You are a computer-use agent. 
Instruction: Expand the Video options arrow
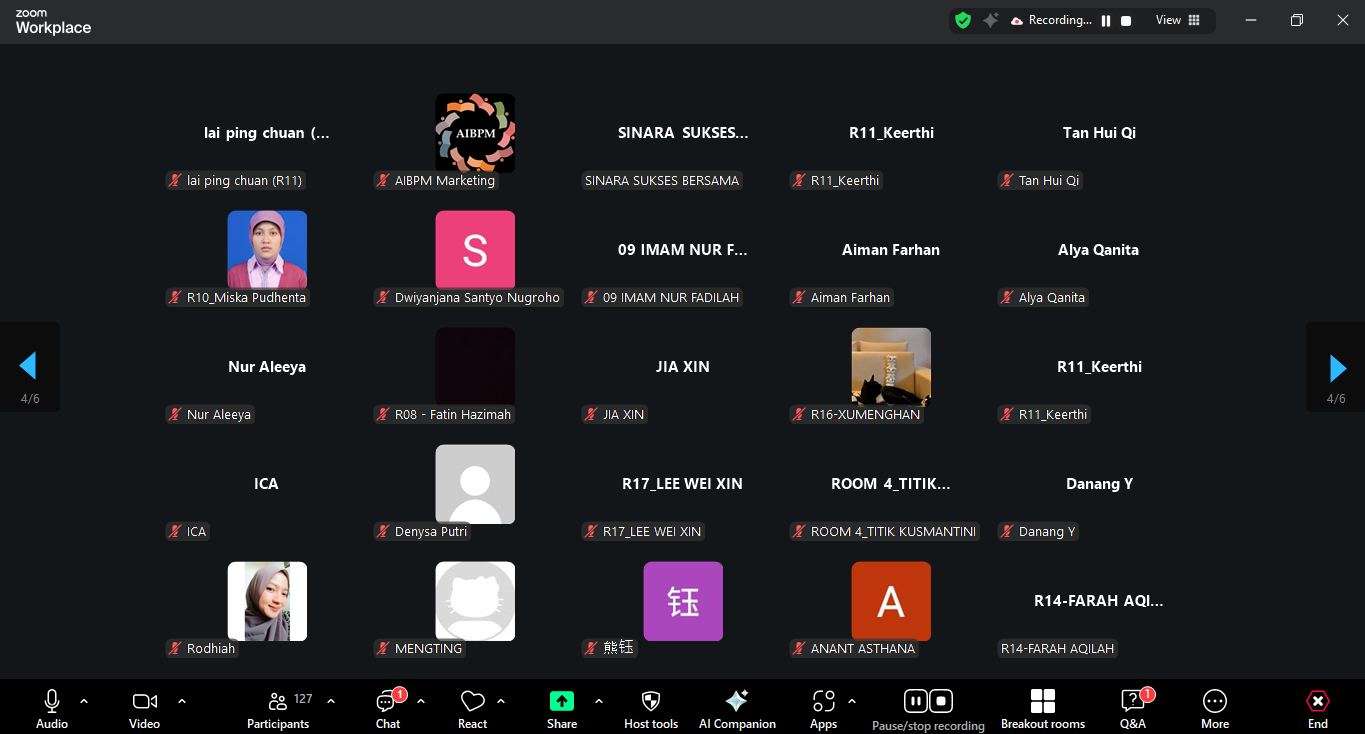coord(182,701)
